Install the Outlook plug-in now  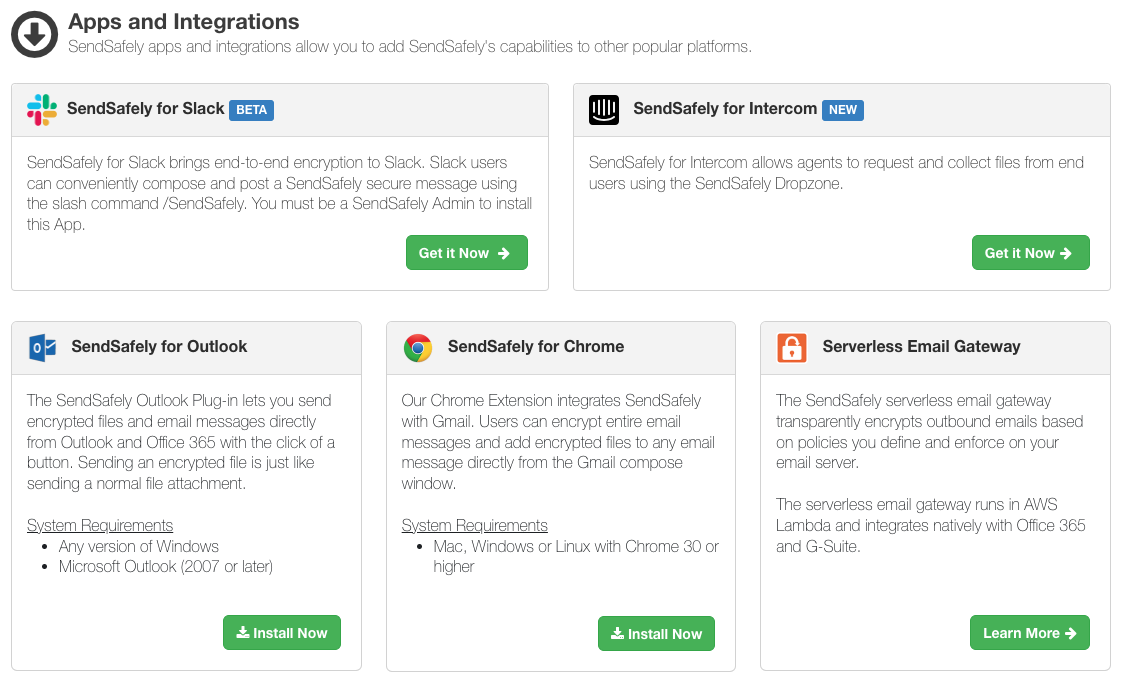282,633
